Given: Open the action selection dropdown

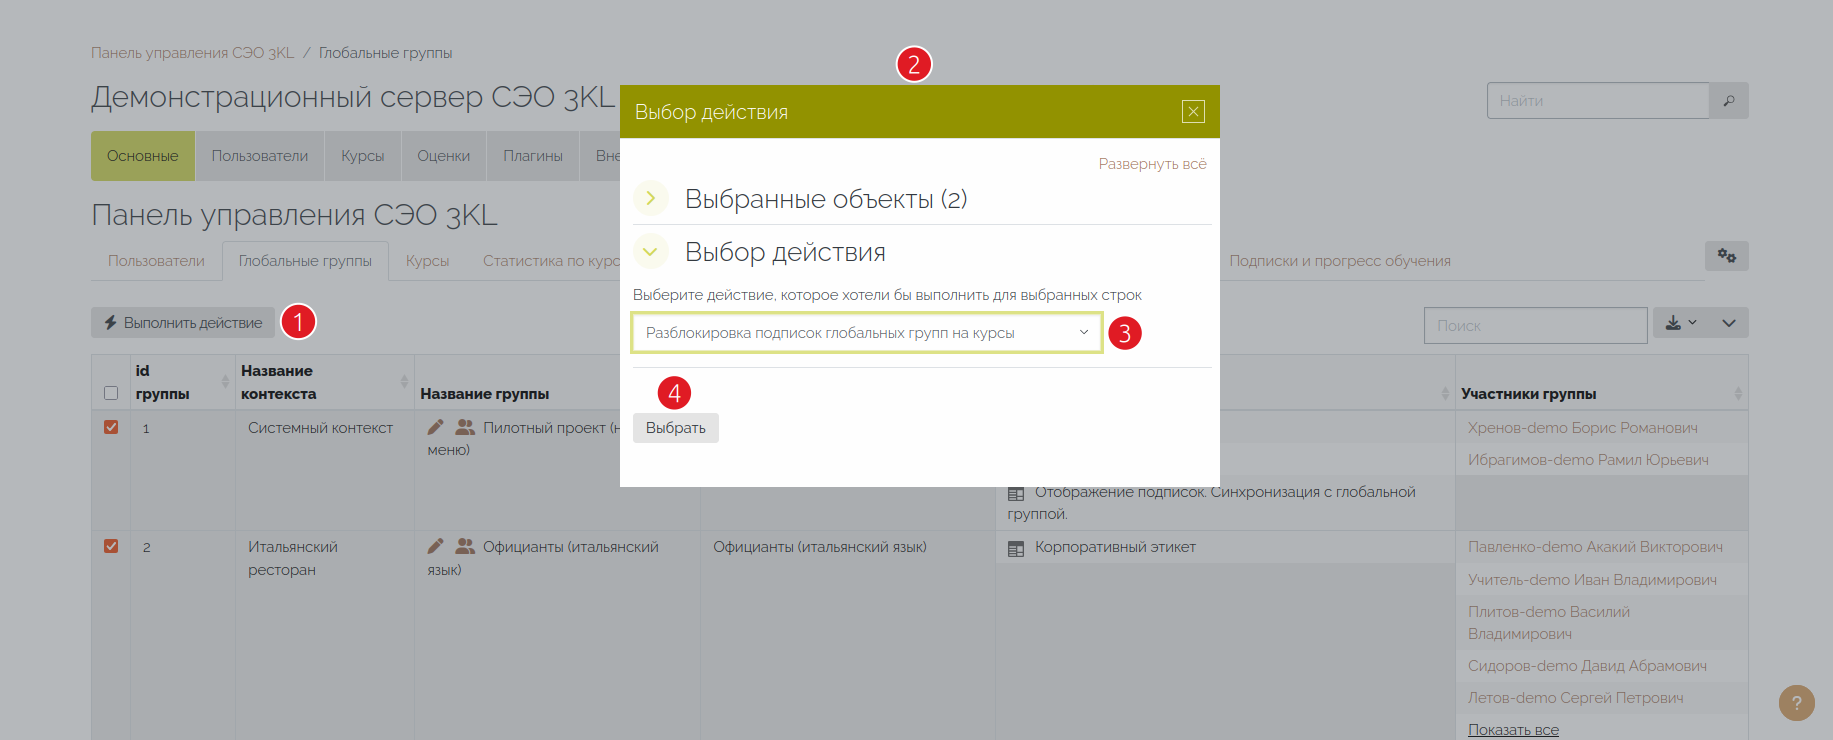Looking at the screenshot, I should click(866, 333).
